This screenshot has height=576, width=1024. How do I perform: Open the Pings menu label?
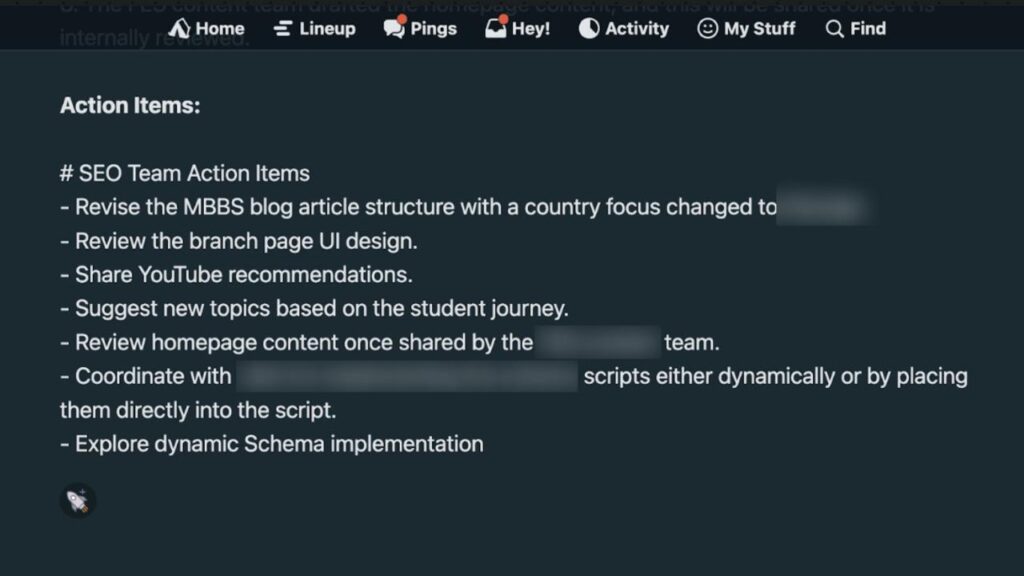tap(433, 29)
